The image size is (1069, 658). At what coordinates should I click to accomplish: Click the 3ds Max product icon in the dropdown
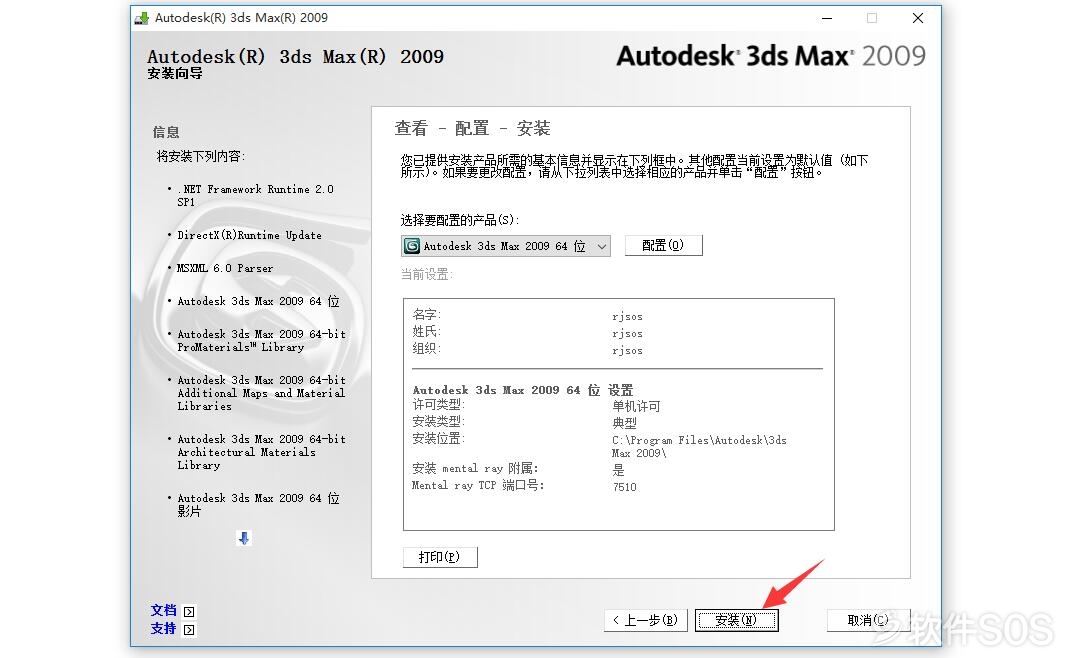412,245
